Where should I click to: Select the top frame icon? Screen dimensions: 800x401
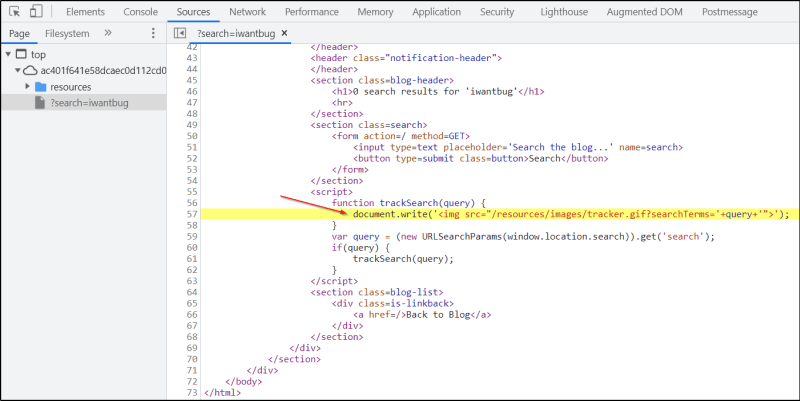click(21, 54)
